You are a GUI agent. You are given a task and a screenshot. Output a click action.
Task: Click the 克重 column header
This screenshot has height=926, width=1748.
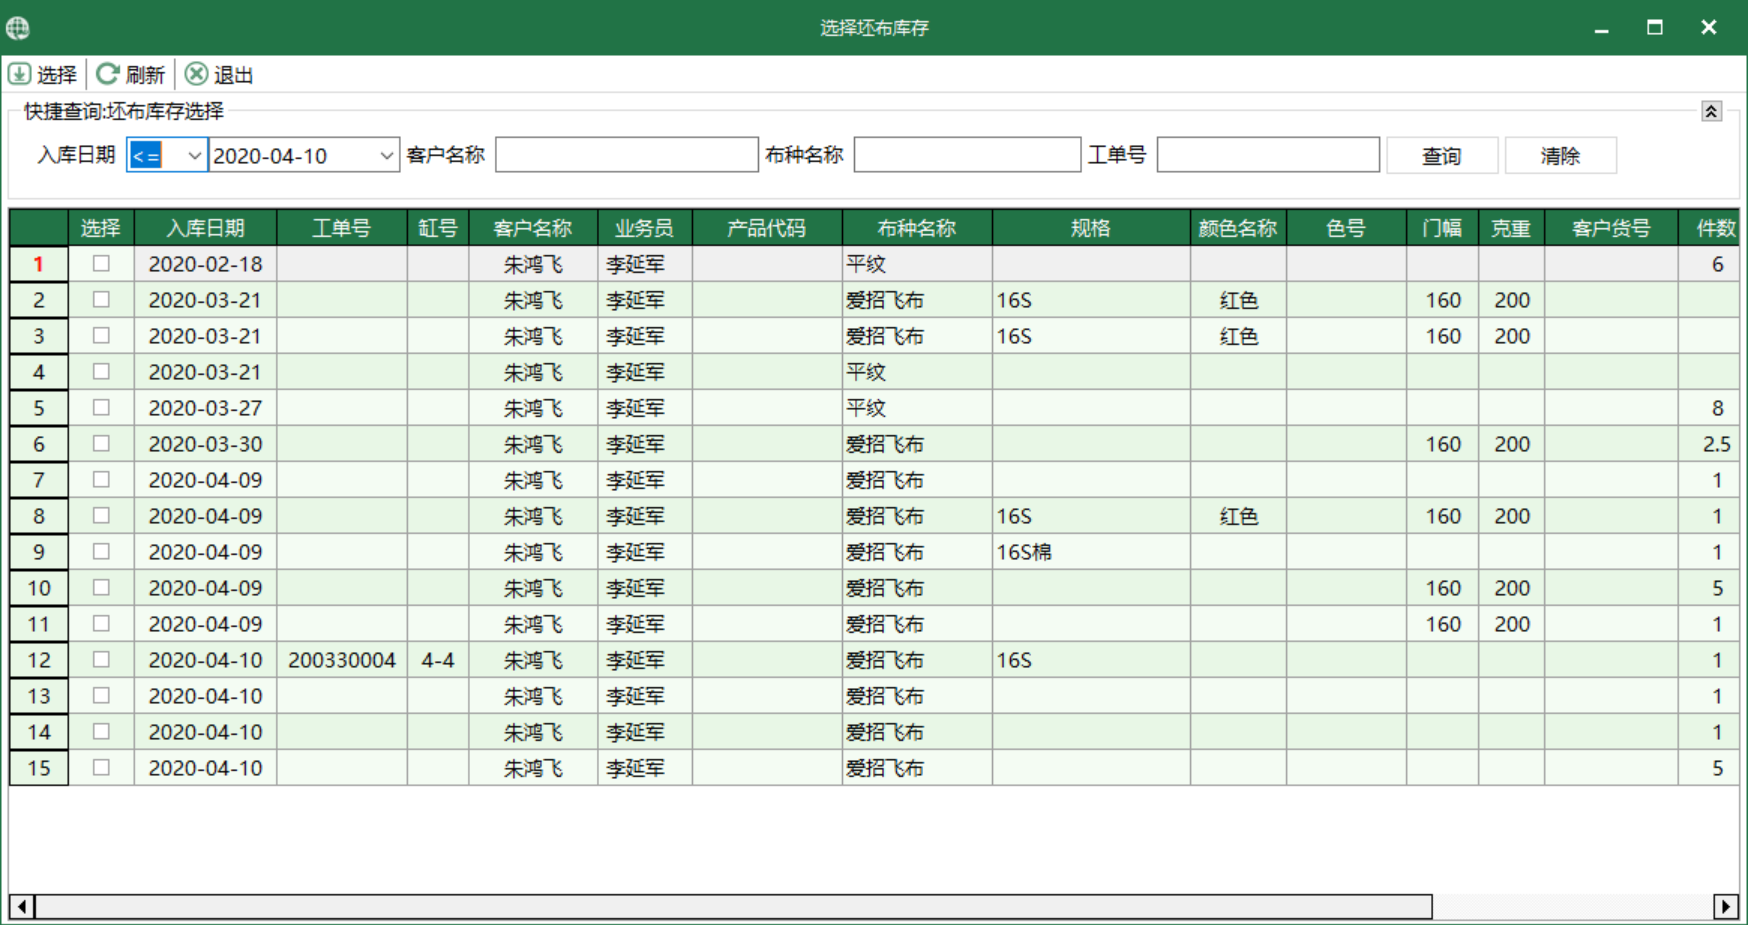pos(1511,228)
